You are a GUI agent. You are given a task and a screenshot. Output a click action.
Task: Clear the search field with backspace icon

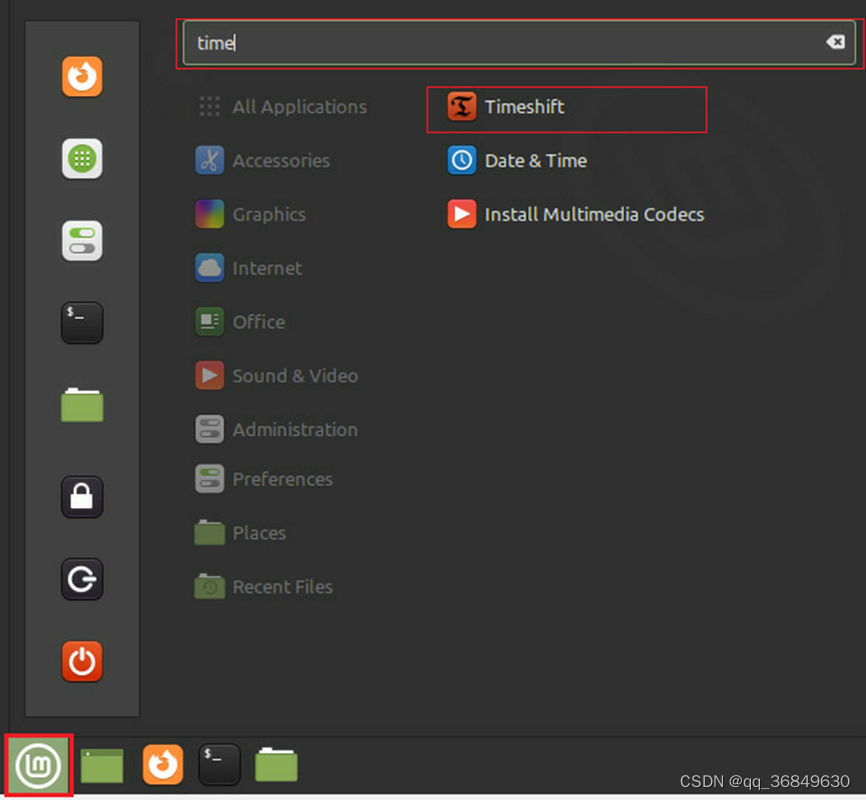click(x=835, y=42)
